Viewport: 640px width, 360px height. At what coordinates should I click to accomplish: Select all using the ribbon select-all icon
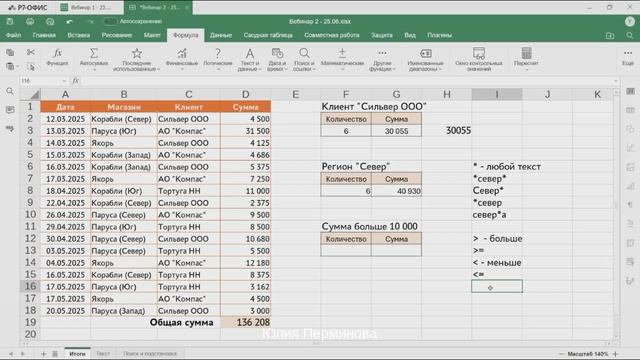pyautogui.click(x=31, y=66)
